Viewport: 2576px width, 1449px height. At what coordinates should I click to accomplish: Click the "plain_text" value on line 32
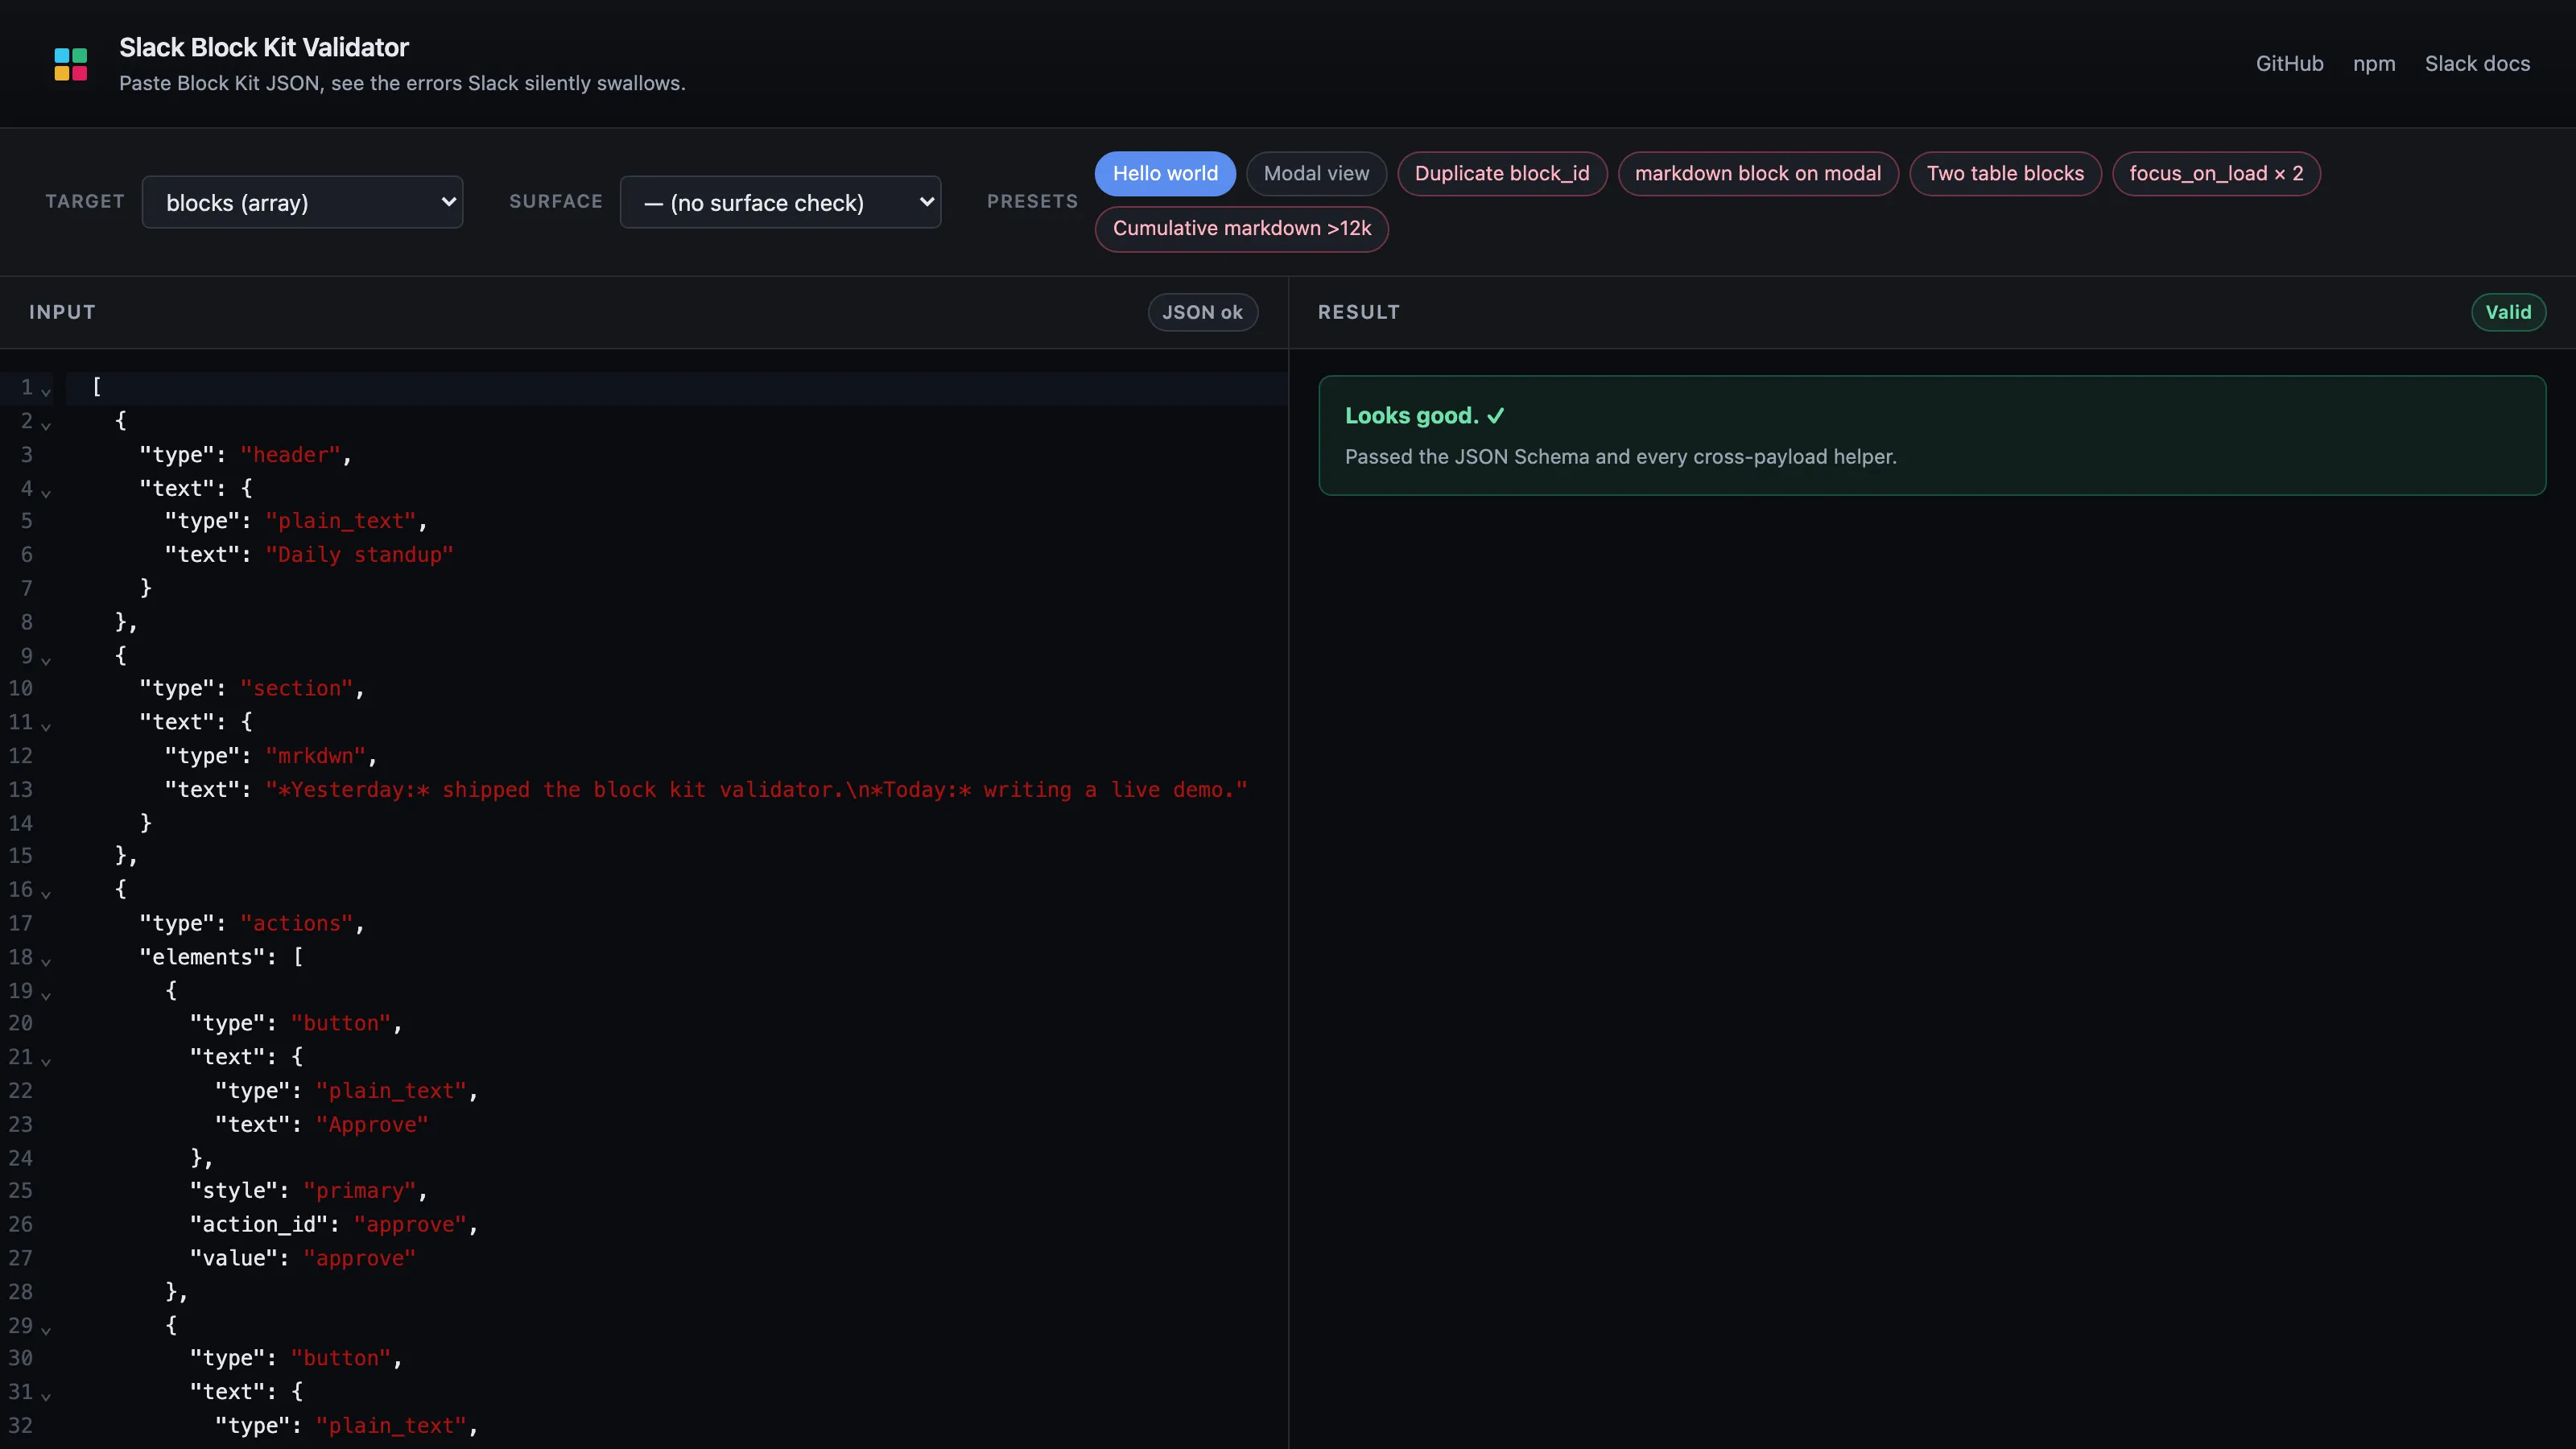click(391, 1426)
